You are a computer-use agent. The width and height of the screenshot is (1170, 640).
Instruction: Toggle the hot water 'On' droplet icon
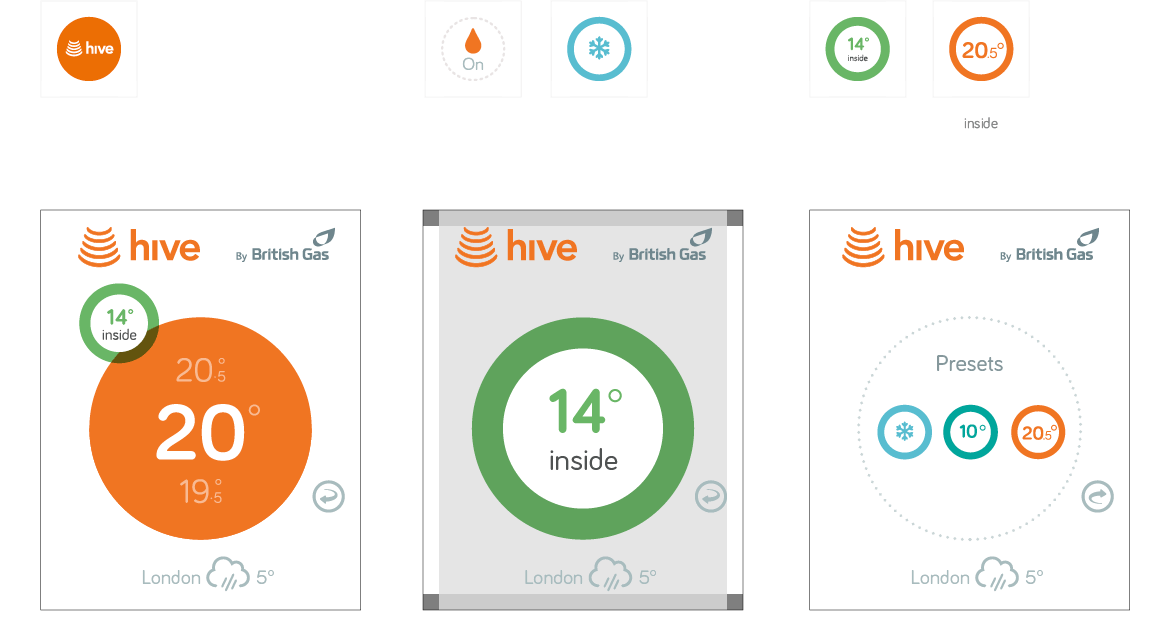click(x=473, y=48)
